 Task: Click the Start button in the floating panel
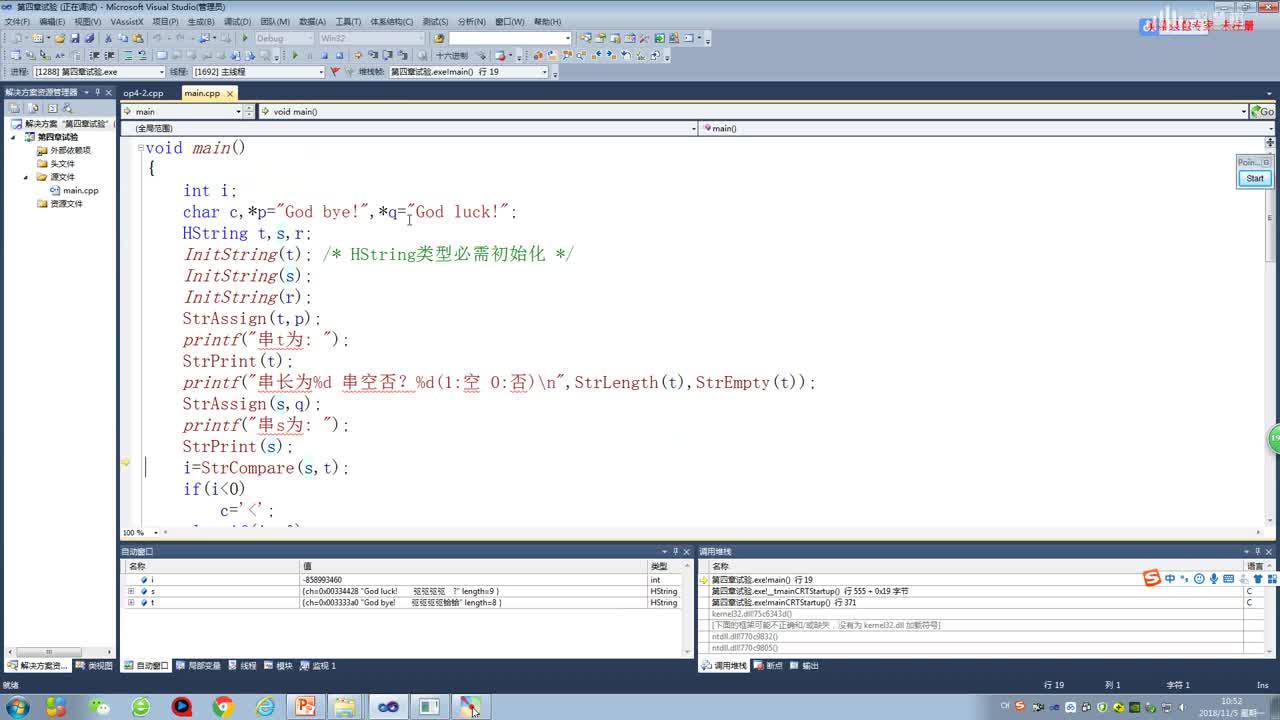1254,178
